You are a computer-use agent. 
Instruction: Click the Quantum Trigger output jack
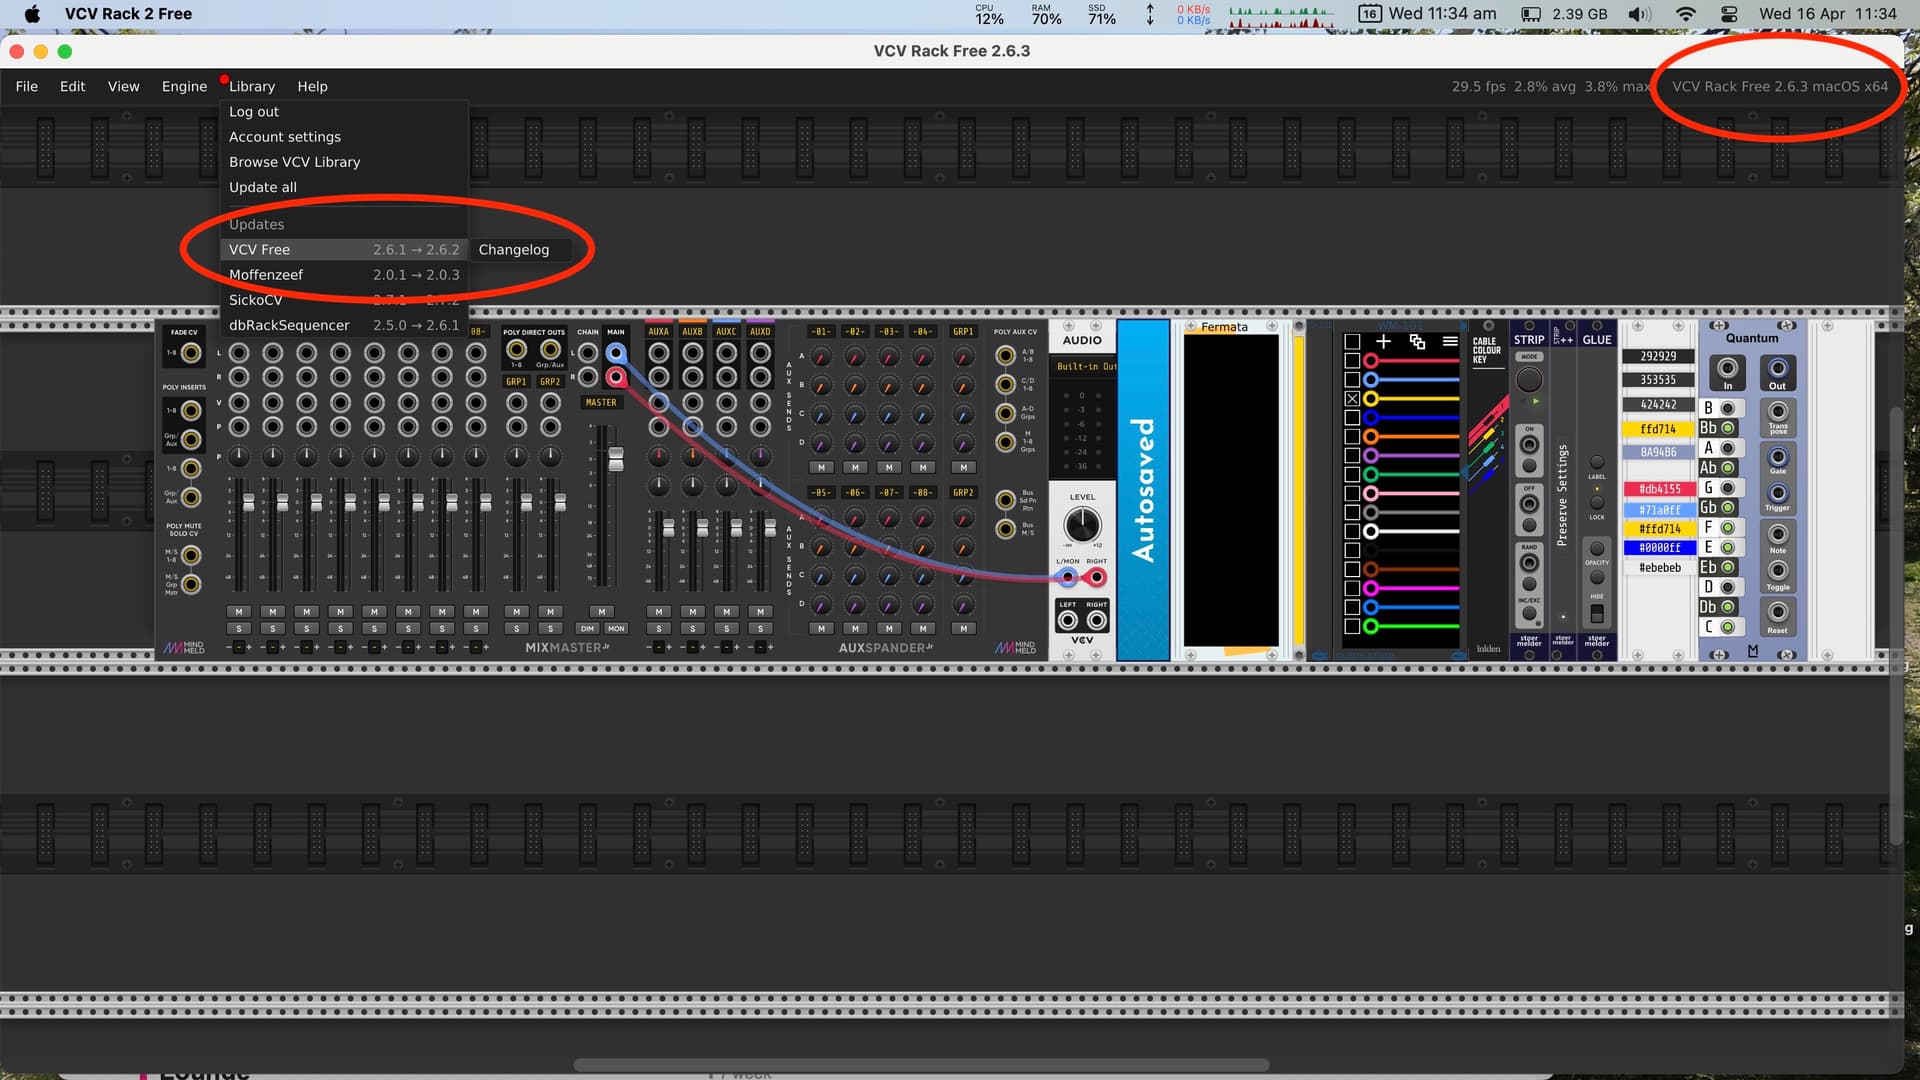pos(1777,493)
